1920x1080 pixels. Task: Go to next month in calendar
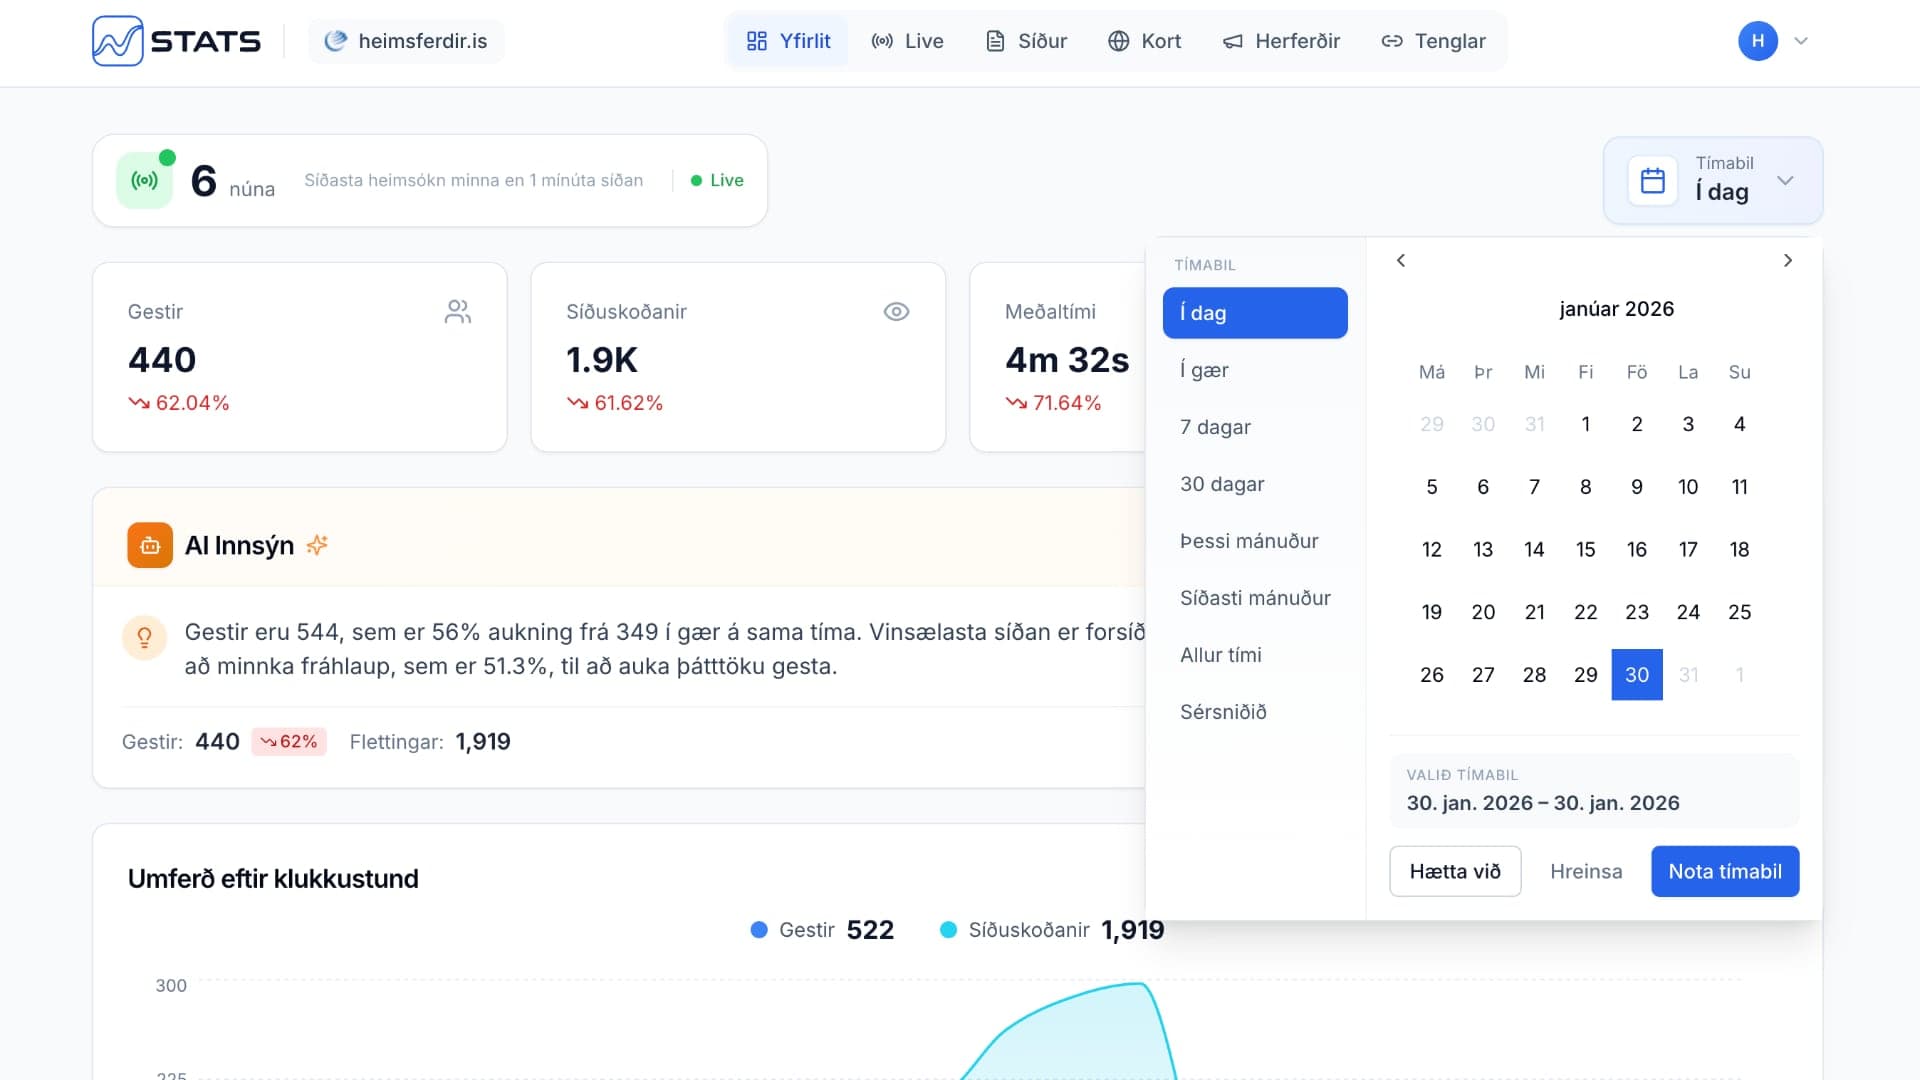pos(1787,261)
